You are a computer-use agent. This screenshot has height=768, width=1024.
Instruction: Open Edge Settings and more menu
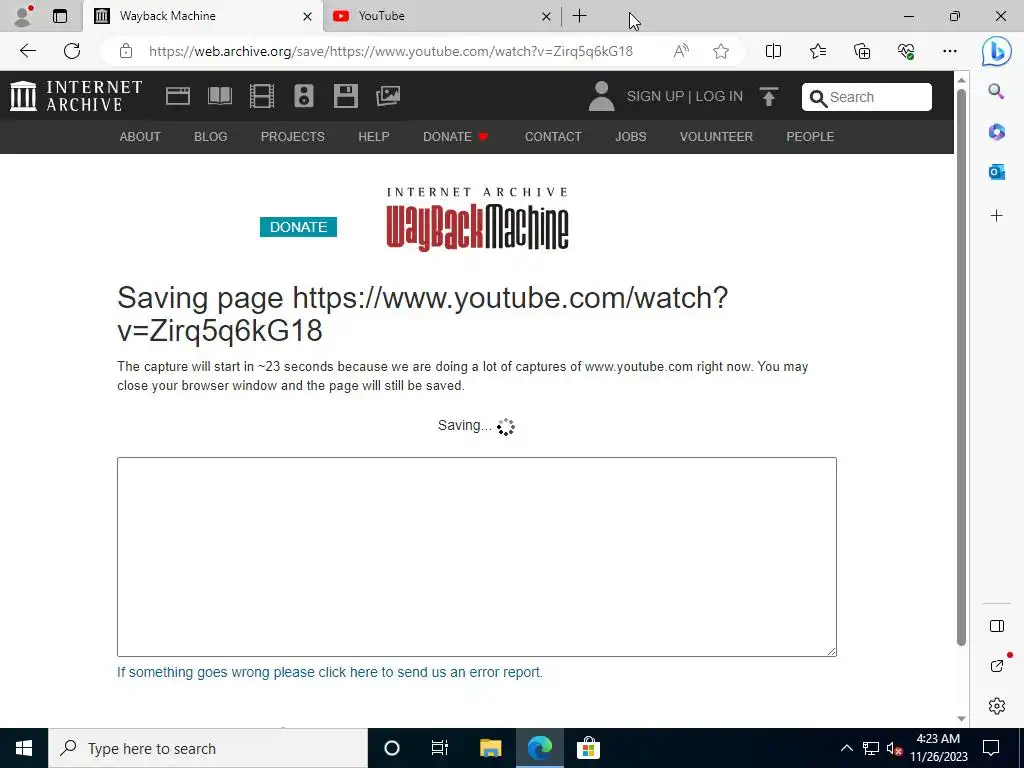(x=950, y=51)
